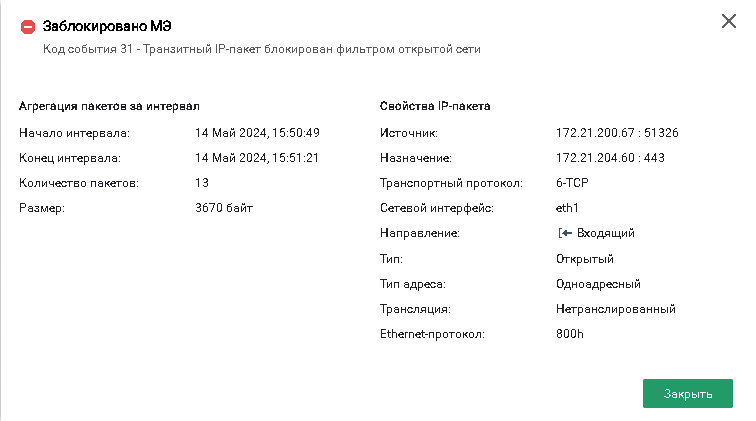Screen dimensions: 756x421
Task: Click the transport protocol value 6-TCP
Action: 572,183
